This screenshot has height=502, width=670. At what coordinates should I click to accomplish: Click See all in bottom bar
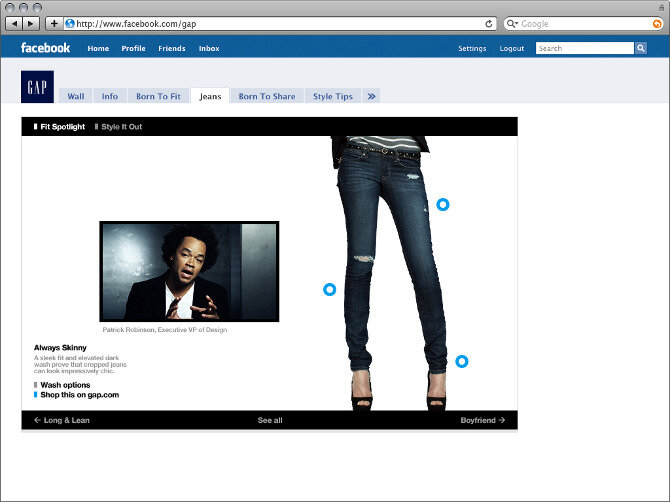270,420
